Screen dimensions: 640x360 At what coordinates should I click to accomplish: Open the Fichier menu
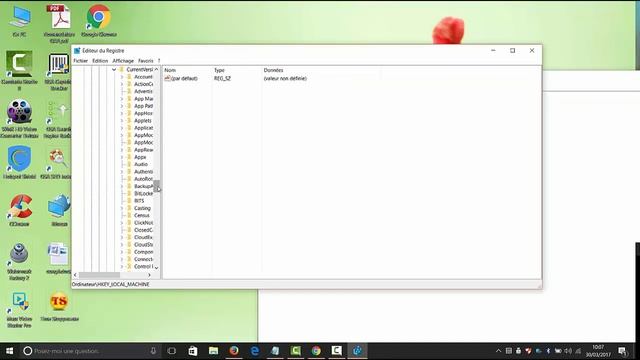[80, 61]
